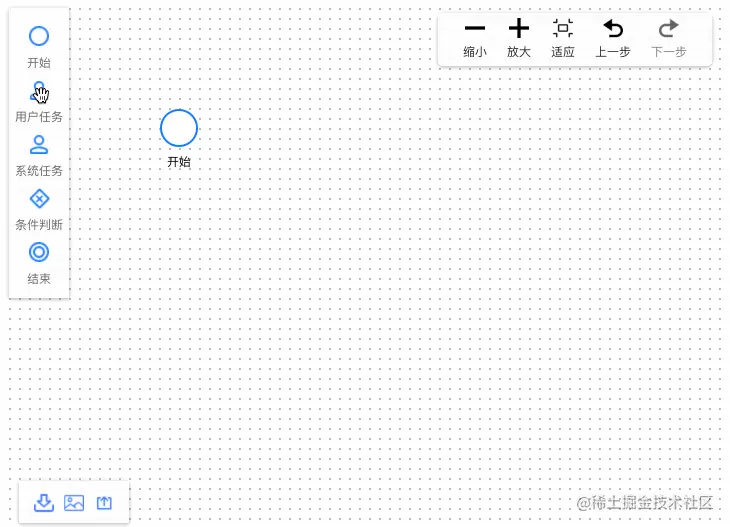
Task: Zoom in with the 放大 plus icon
Action: tap(519, 28)
